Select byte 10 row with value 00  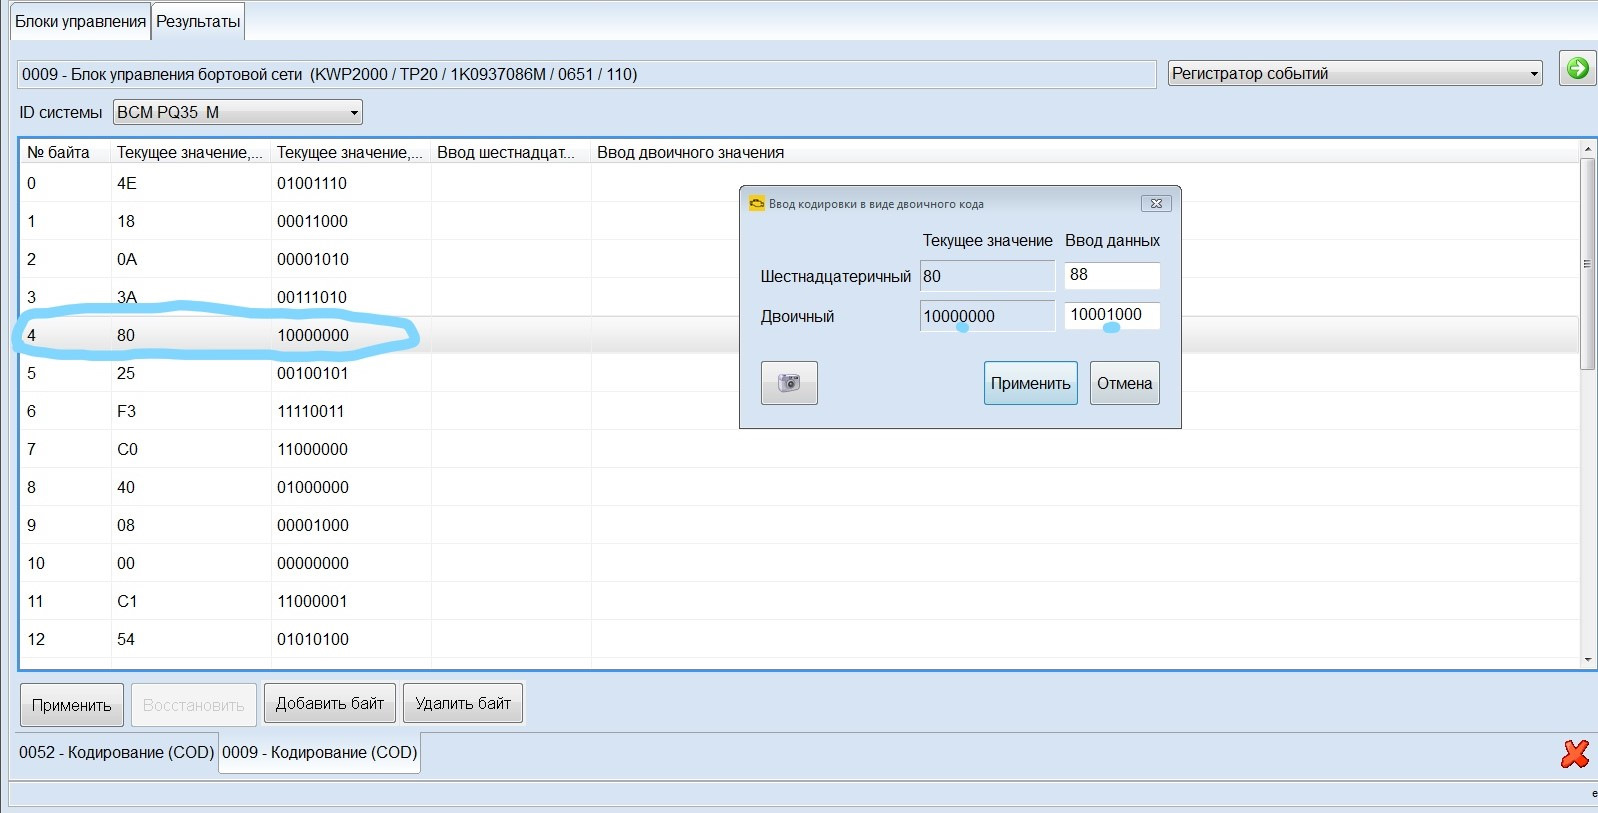pos(799,563)
